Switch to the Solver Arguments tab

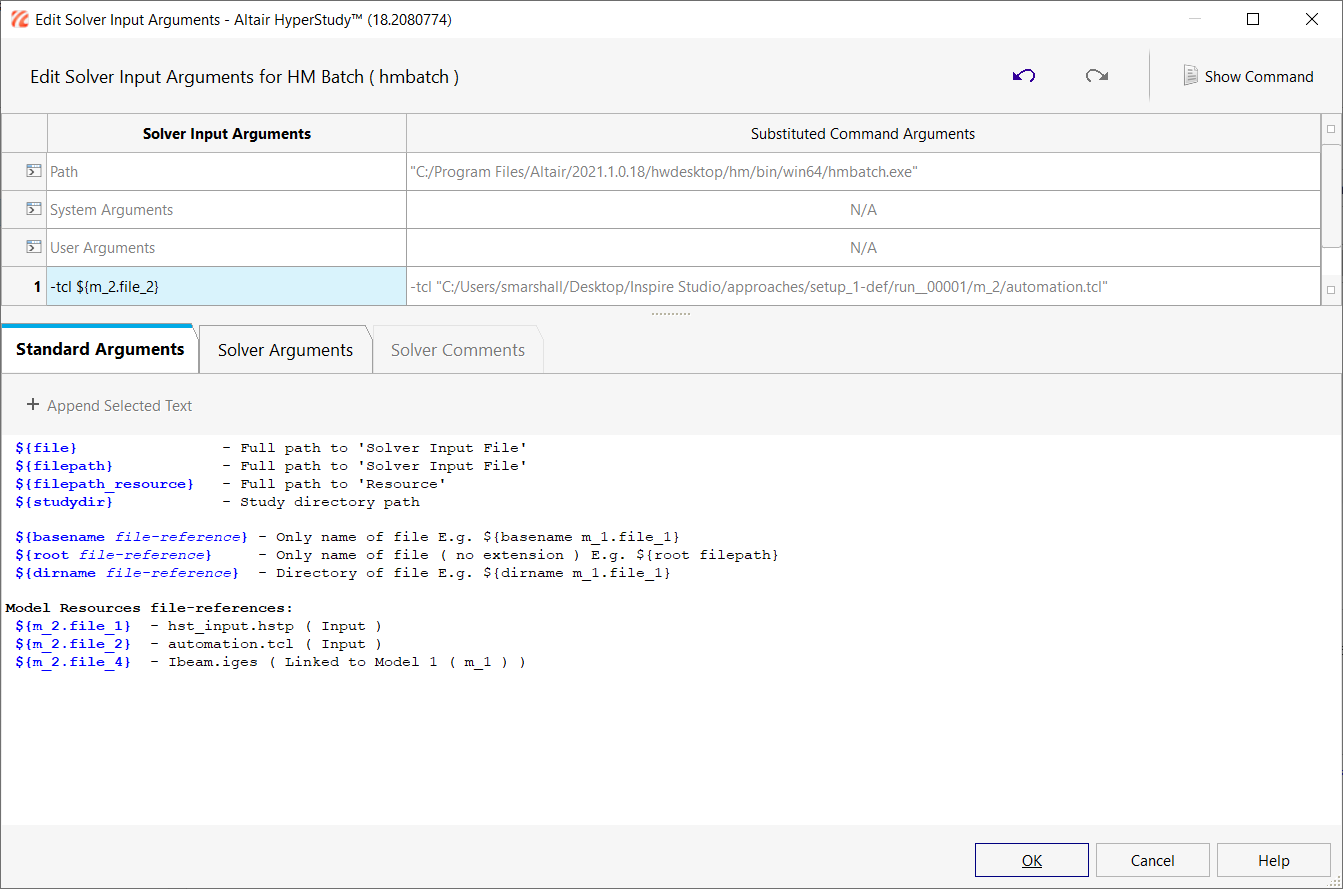(285, 350)
